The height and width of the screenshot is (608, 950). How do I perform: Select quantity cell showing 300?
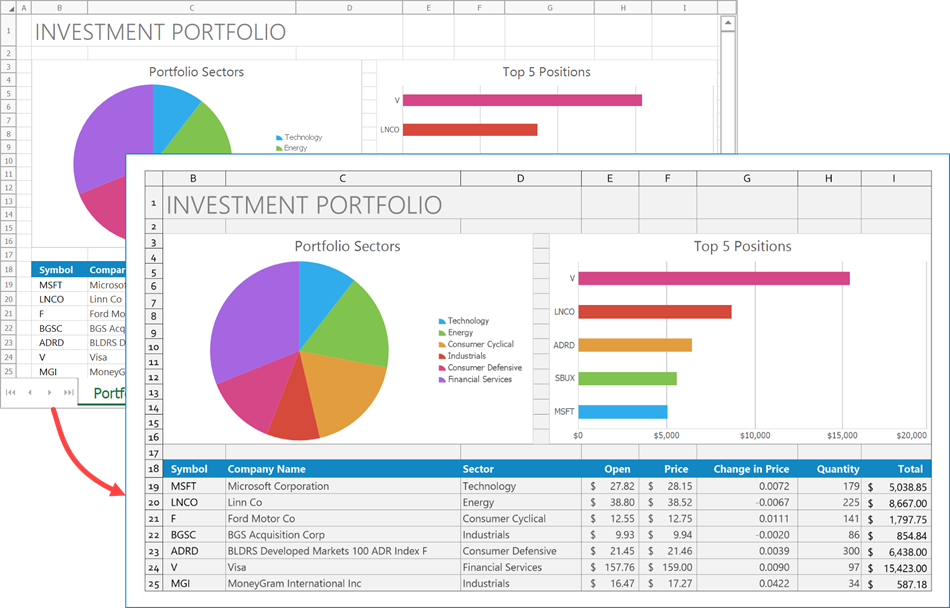(x=829, y=551)
